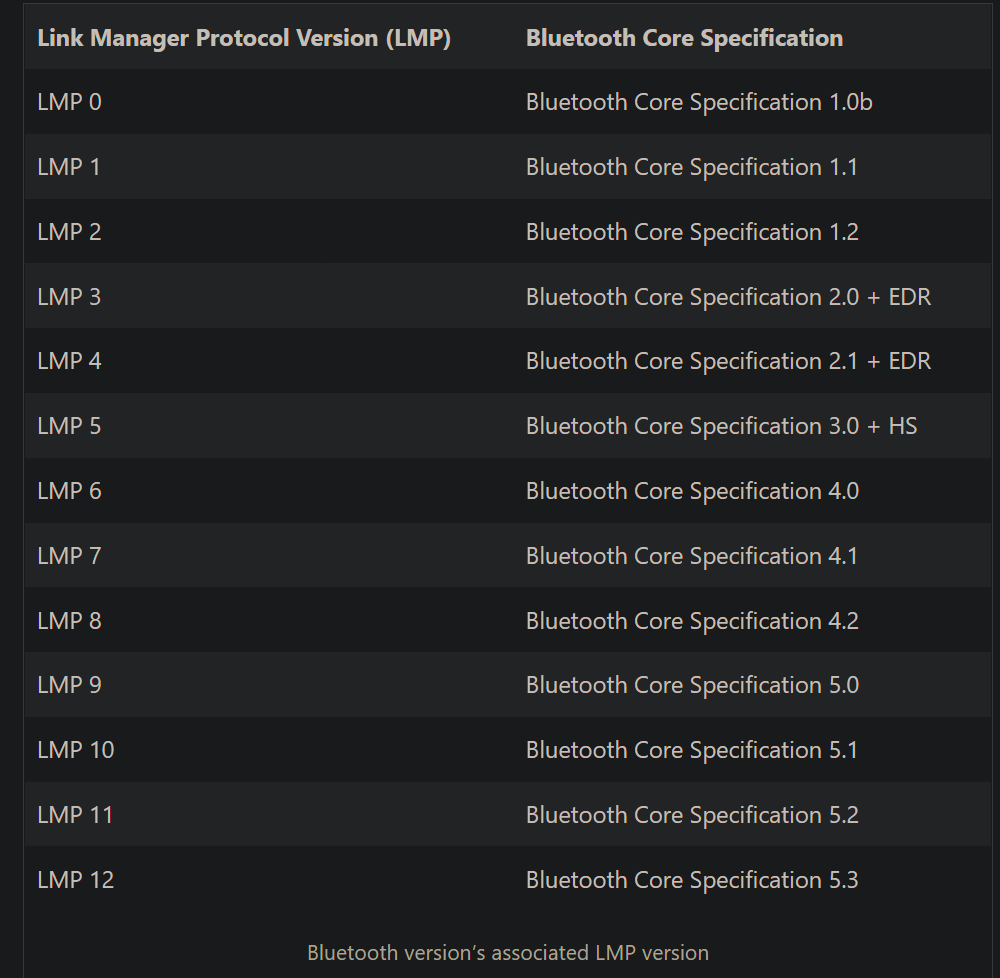Click Bluetooth Core Specification 4.1 entry

[692, 556]
